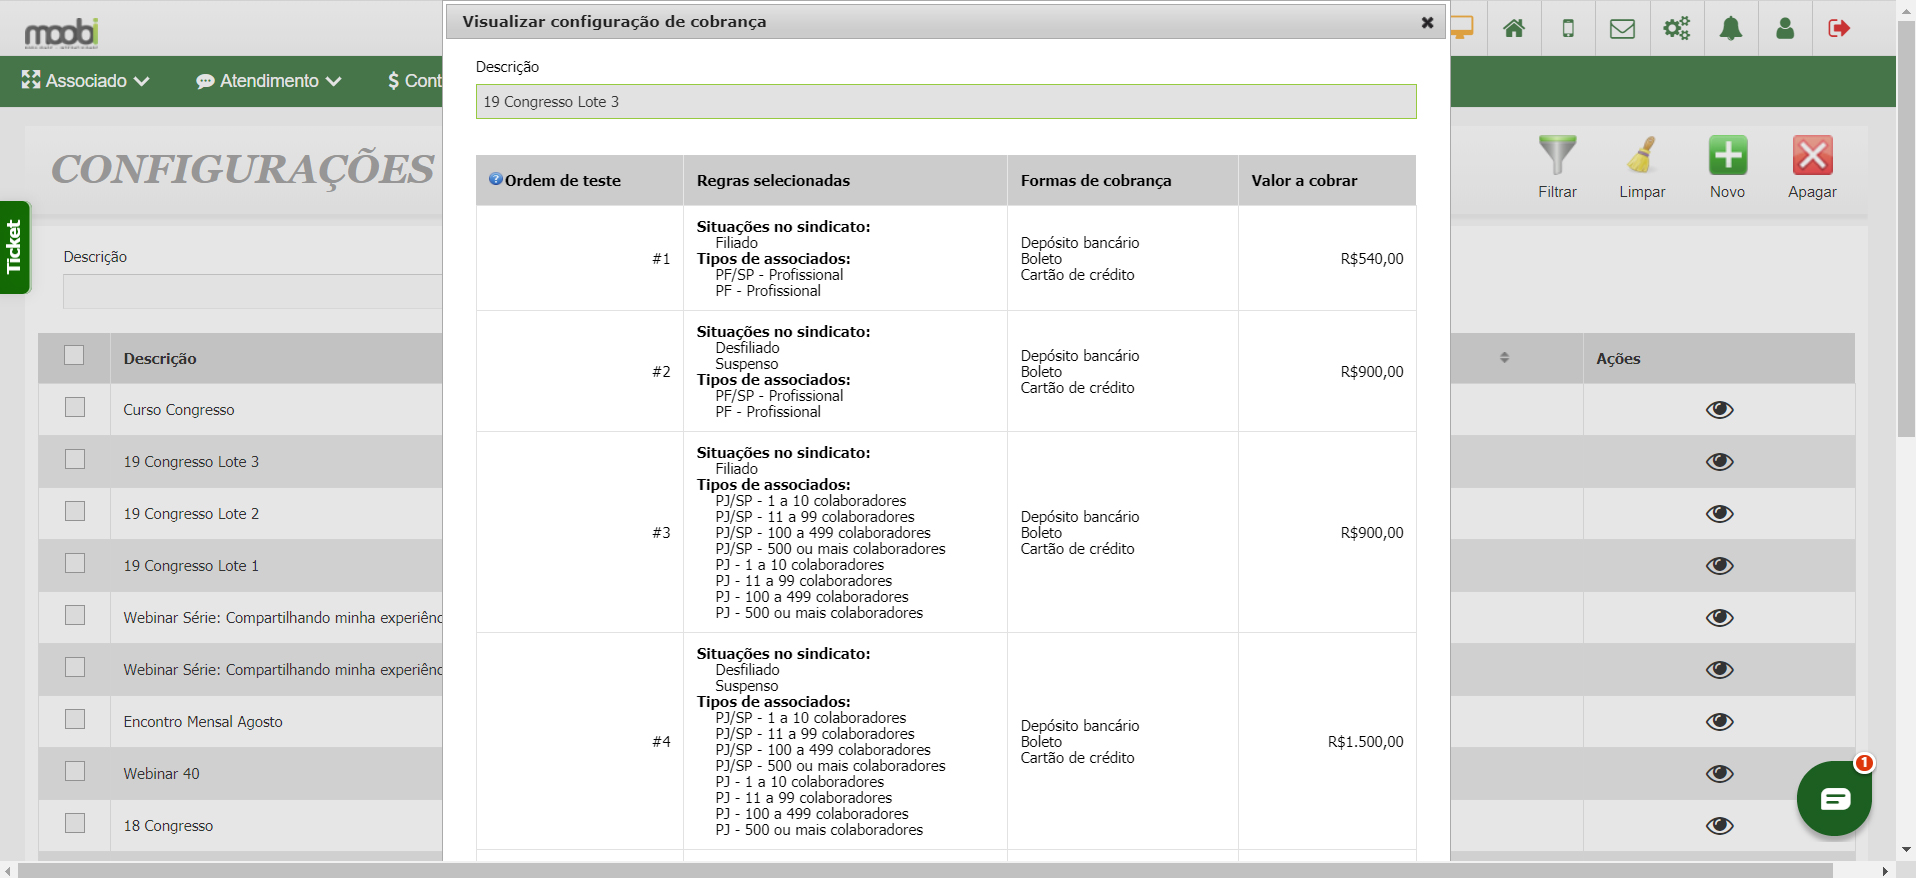Expand the Associado menu
Image resolution: width=1916 pixels, height=878 pixels.
pyautogui.click(x=86, y=81)
